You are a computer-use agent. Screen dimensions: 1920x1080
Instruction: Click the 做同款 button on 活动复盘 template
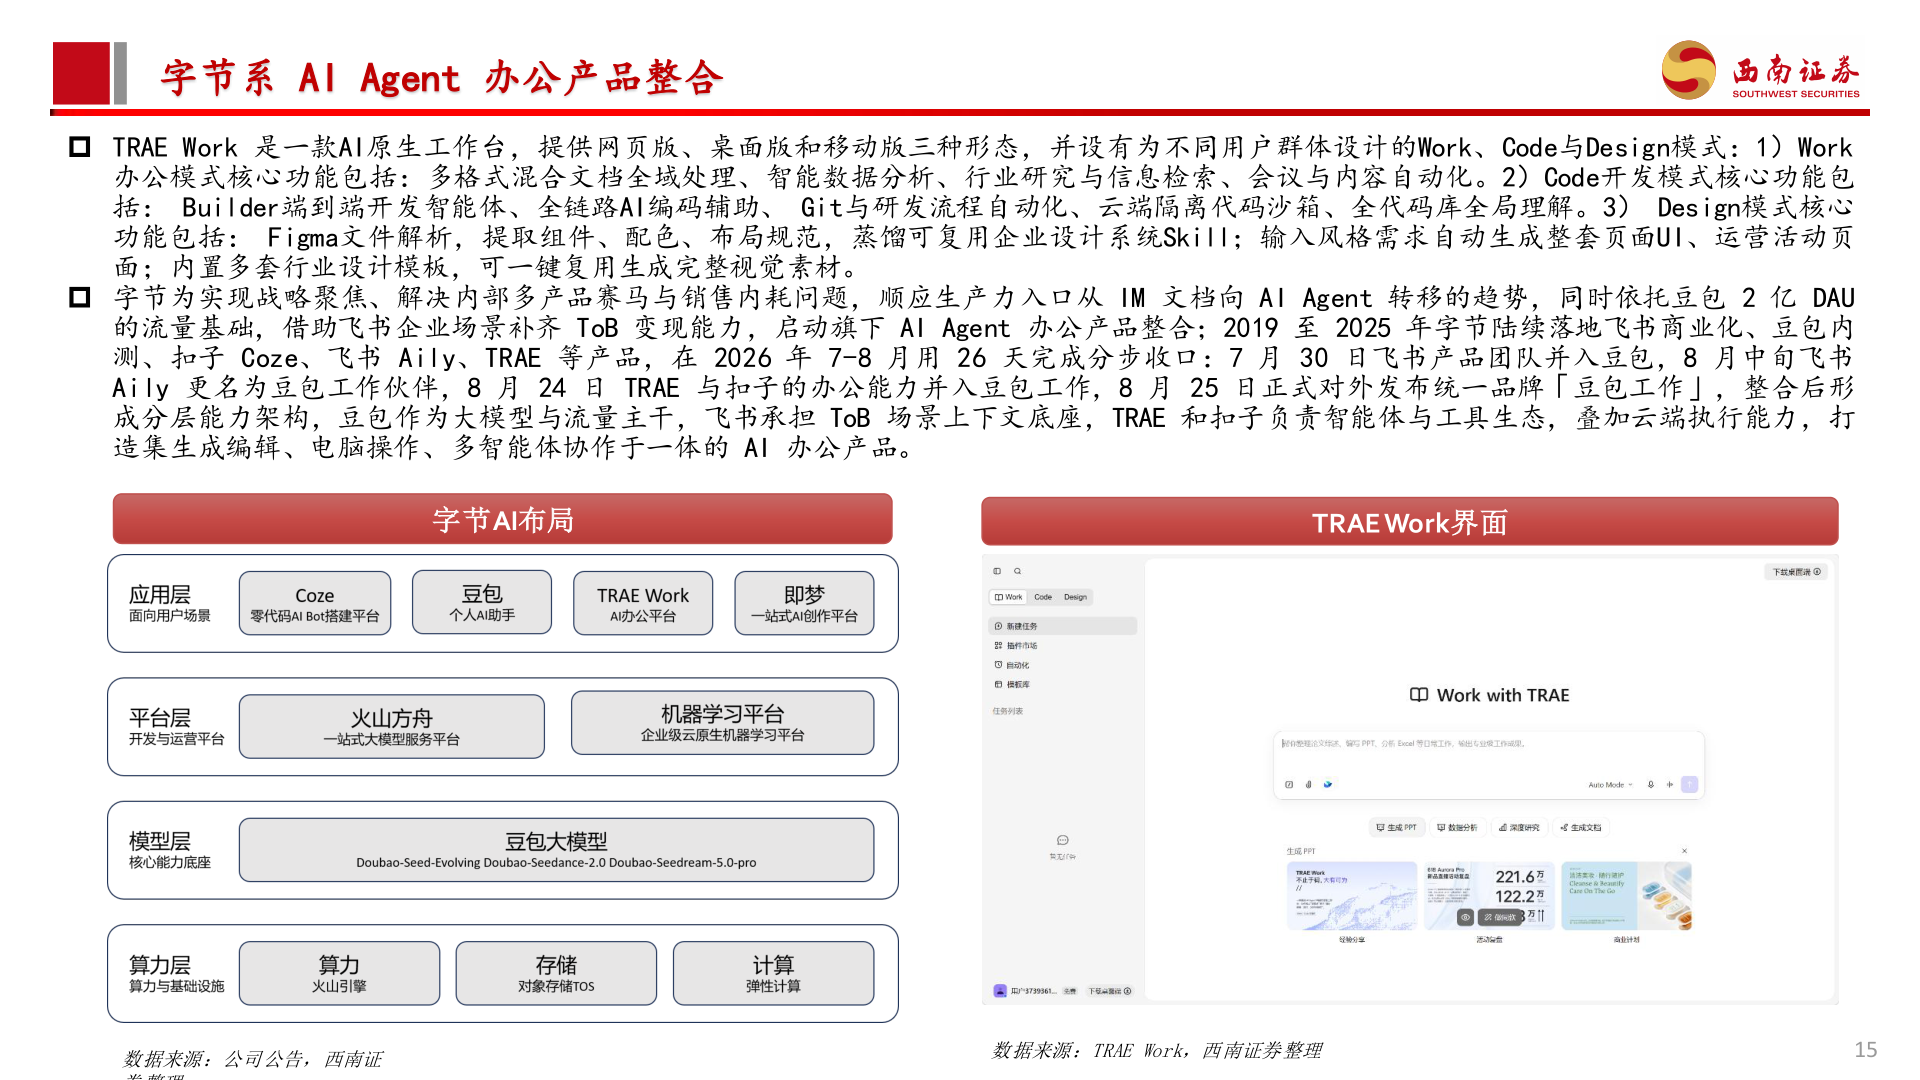point(1499,917)
